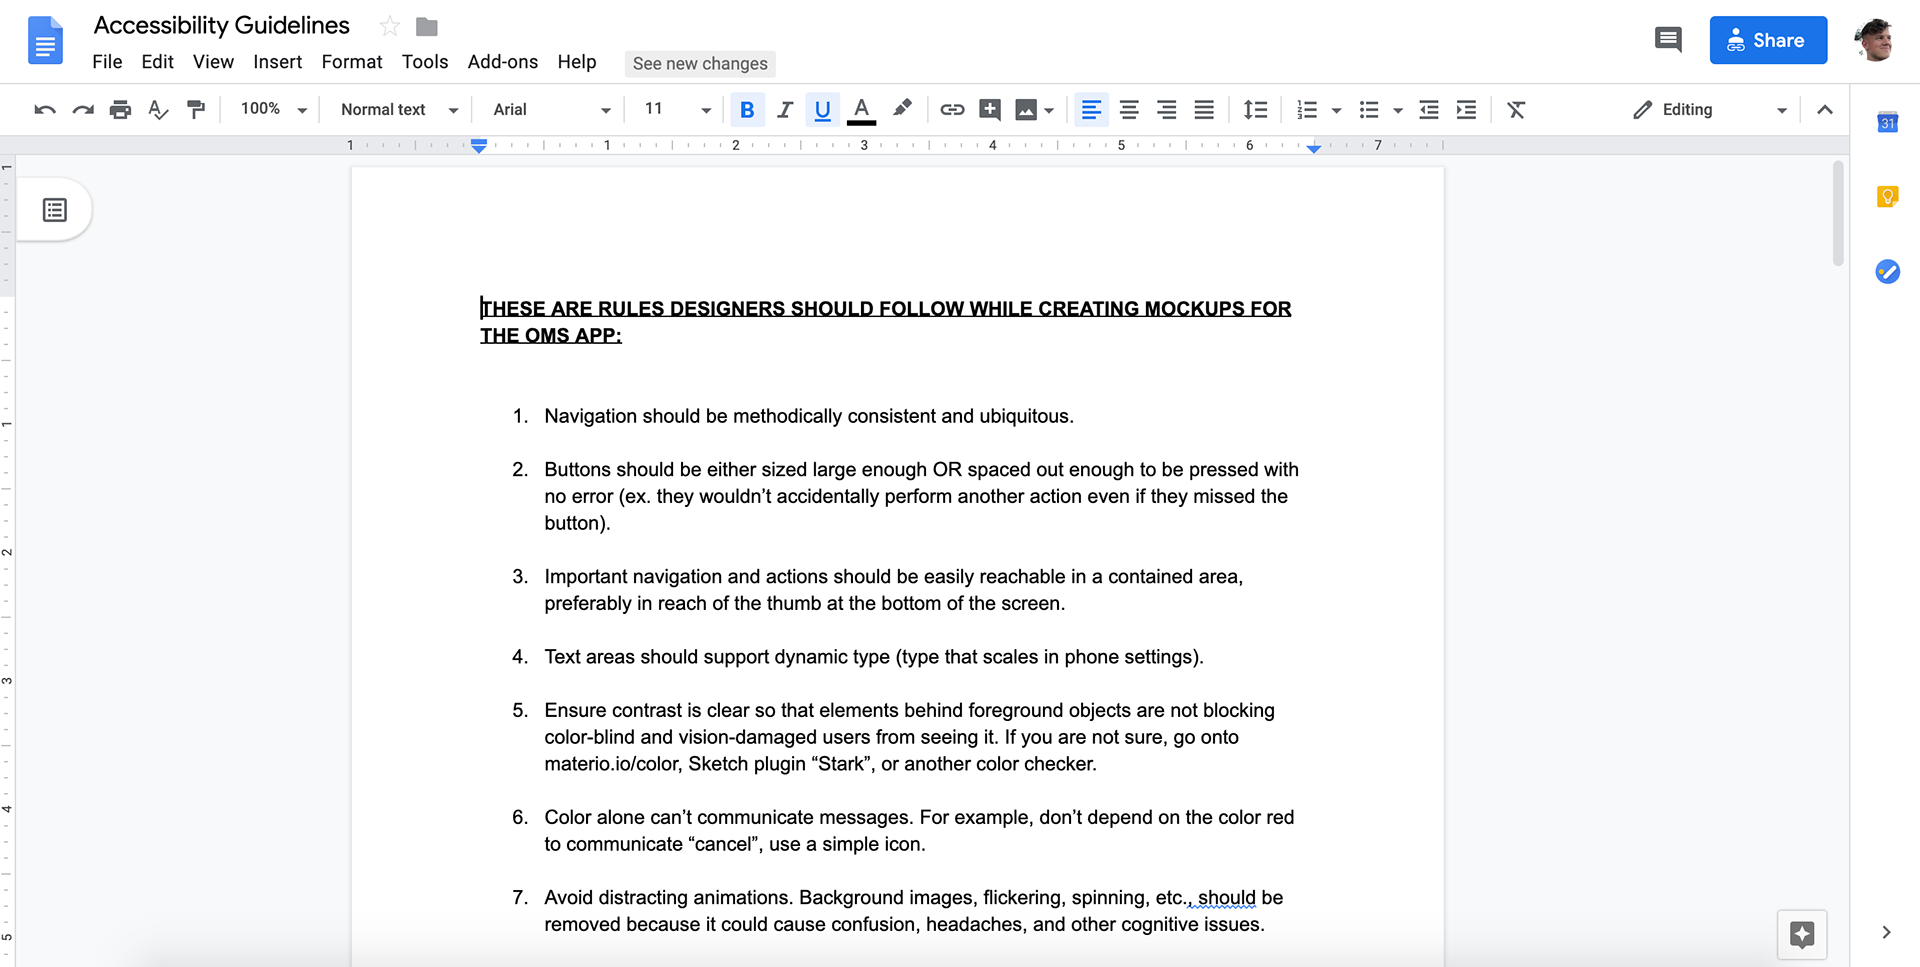
Task: Expand bulleted list style arrow
Action: click(1398, 111)
